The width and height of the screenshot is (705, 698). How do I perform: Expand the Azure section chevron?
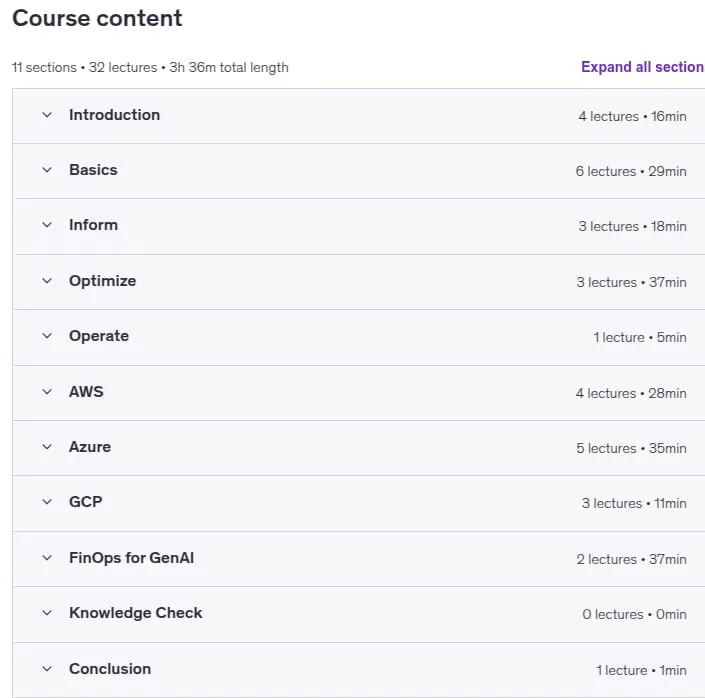47,447
